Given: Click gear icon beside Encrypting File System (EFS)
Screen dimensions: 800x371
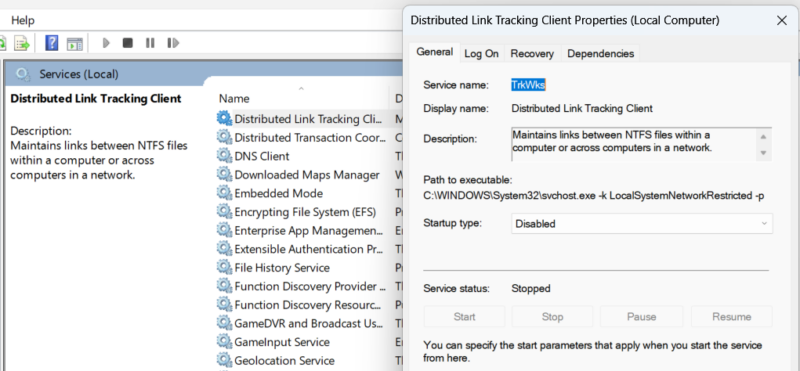Looking at the screenshot, I should coord(224,211).
